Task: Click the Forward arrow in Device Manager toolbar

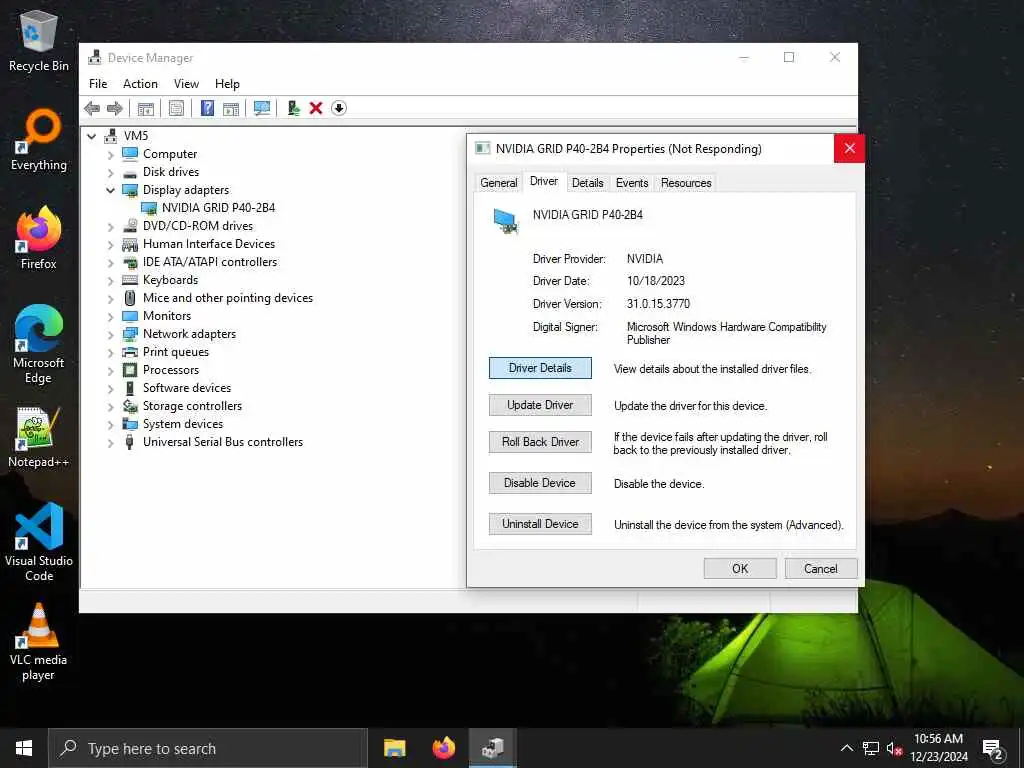Action: [114, 108]
